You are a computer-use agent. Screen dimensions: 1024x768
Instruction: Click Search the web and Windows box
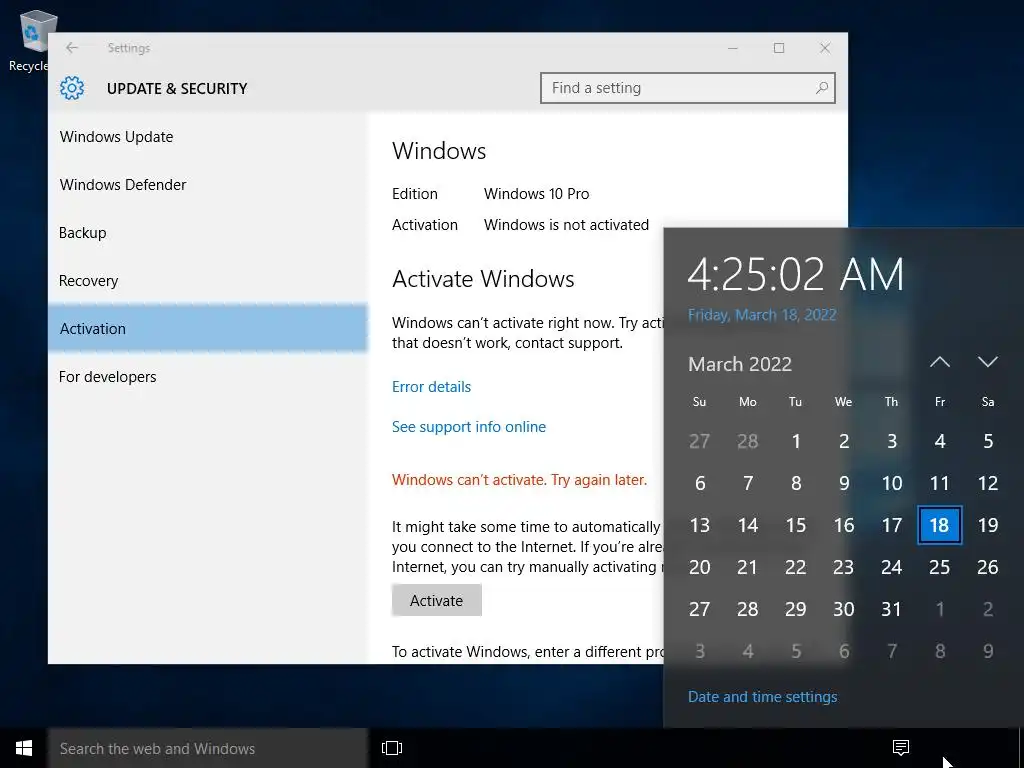click(208, 748)
